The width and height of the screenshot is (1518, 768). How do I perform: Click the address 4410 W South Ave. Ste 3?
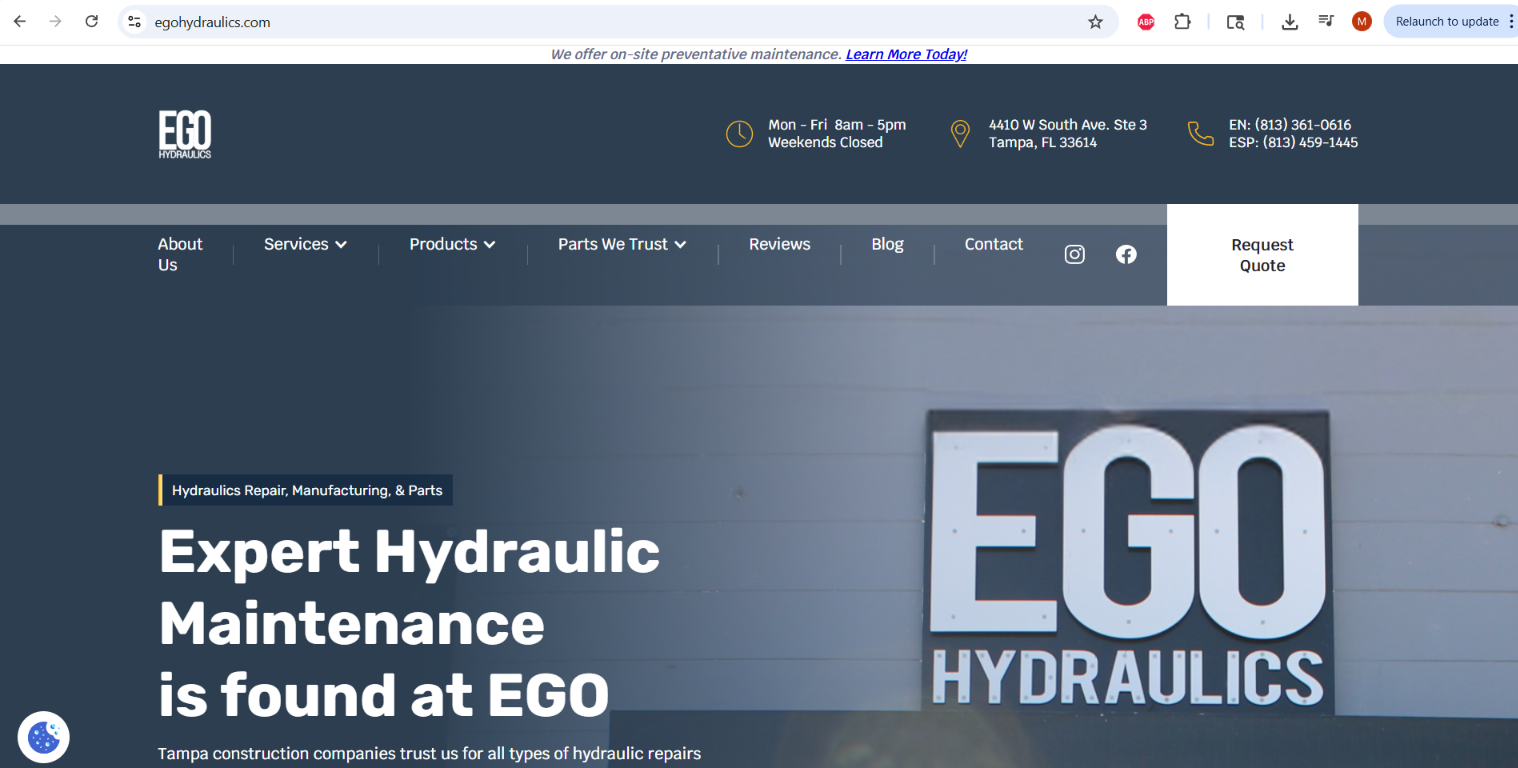pyautogui.click(x=1068, y=125)
